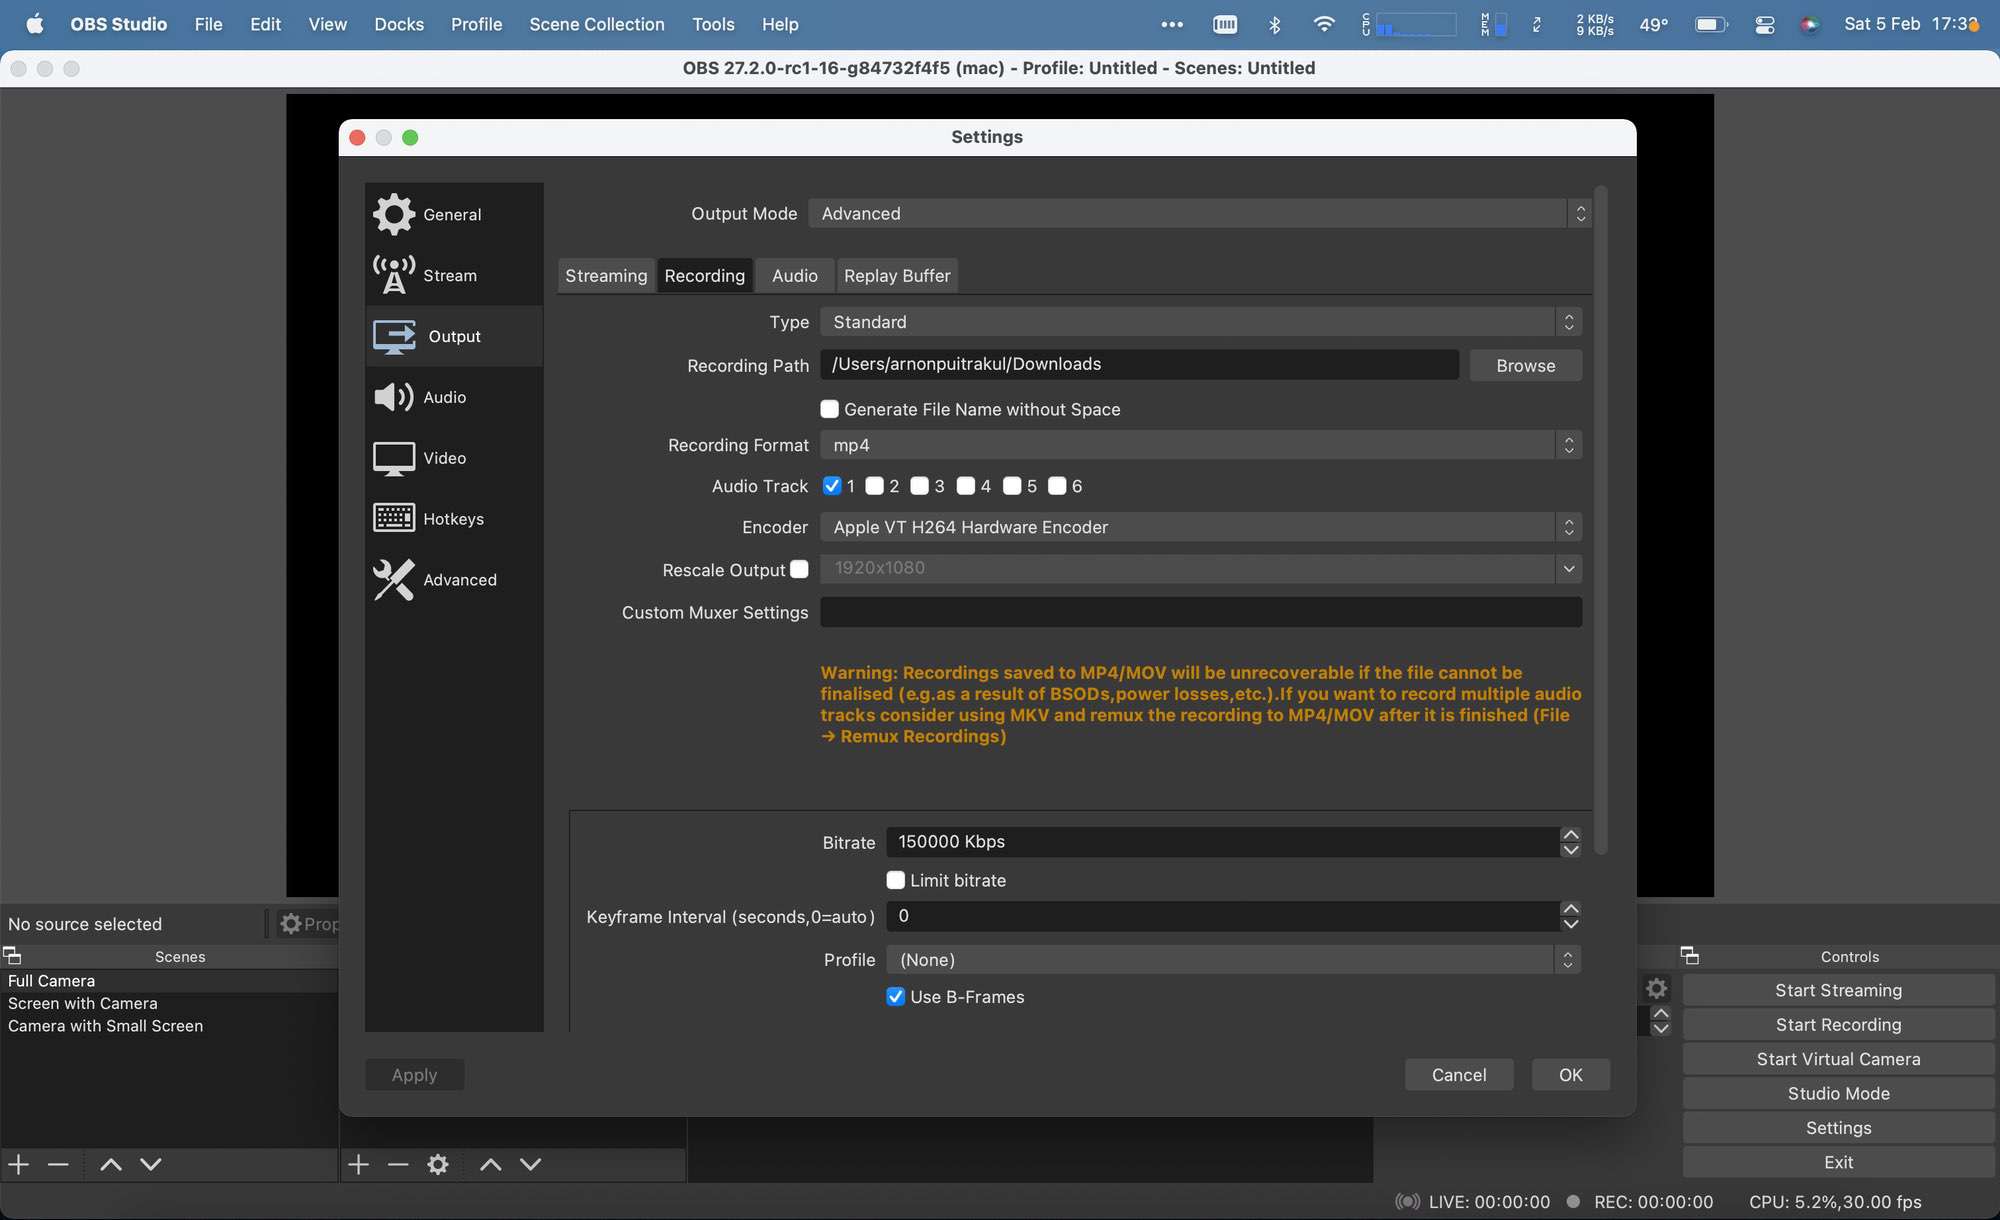Check Audio Track 5
The width and height of the screenshot is (2000, 1220).
point(1012,486)
